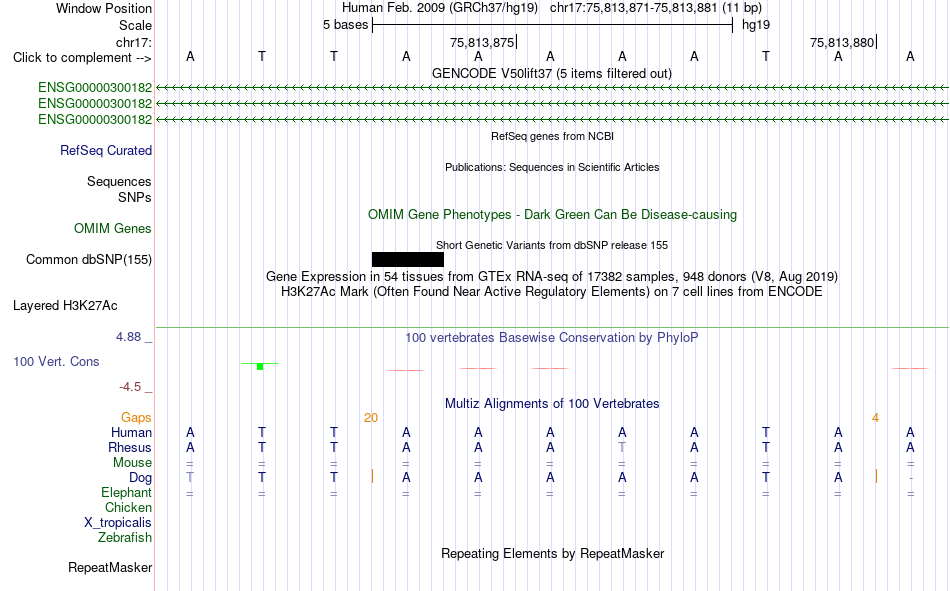This screenshot has height=591, width=950.
Task: Open the RefSeq Curated track label
Action: [106, 150]
